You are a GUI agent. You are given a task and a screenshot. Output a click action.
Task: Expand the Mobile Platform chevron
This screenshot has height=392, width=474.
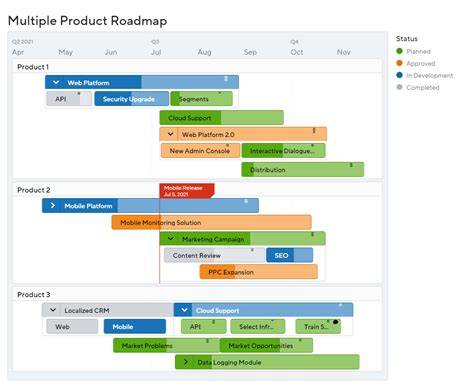(x=53, y=206)
